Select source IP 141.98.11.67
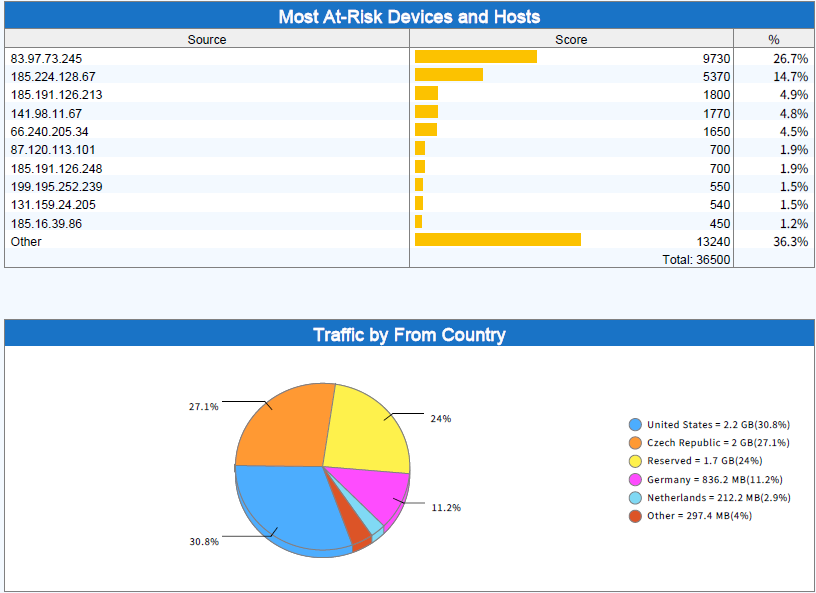Viewport: 816px width, 593px height. pyautogui.click(x=46, y=113)
